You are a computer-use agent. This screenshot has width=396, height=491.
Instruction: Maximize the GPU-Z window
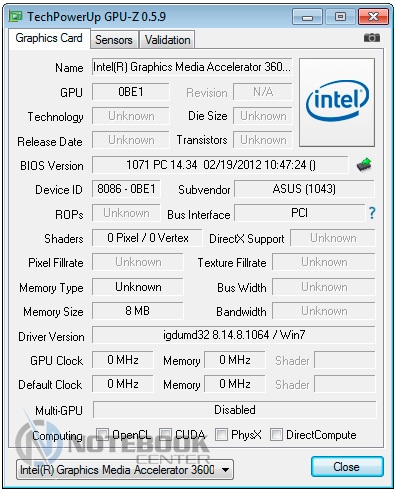340,17
